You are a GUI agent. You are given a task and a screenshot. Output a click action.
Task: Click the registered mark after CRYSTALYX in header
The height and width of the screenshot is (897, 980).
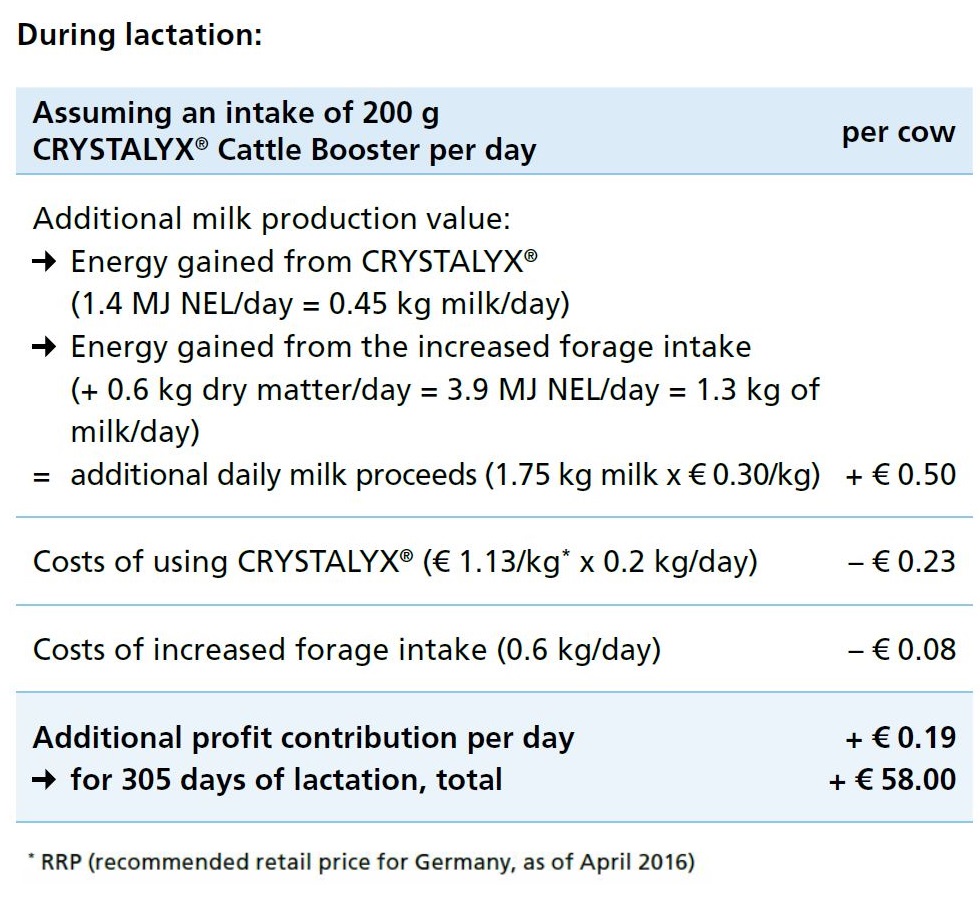201,143
